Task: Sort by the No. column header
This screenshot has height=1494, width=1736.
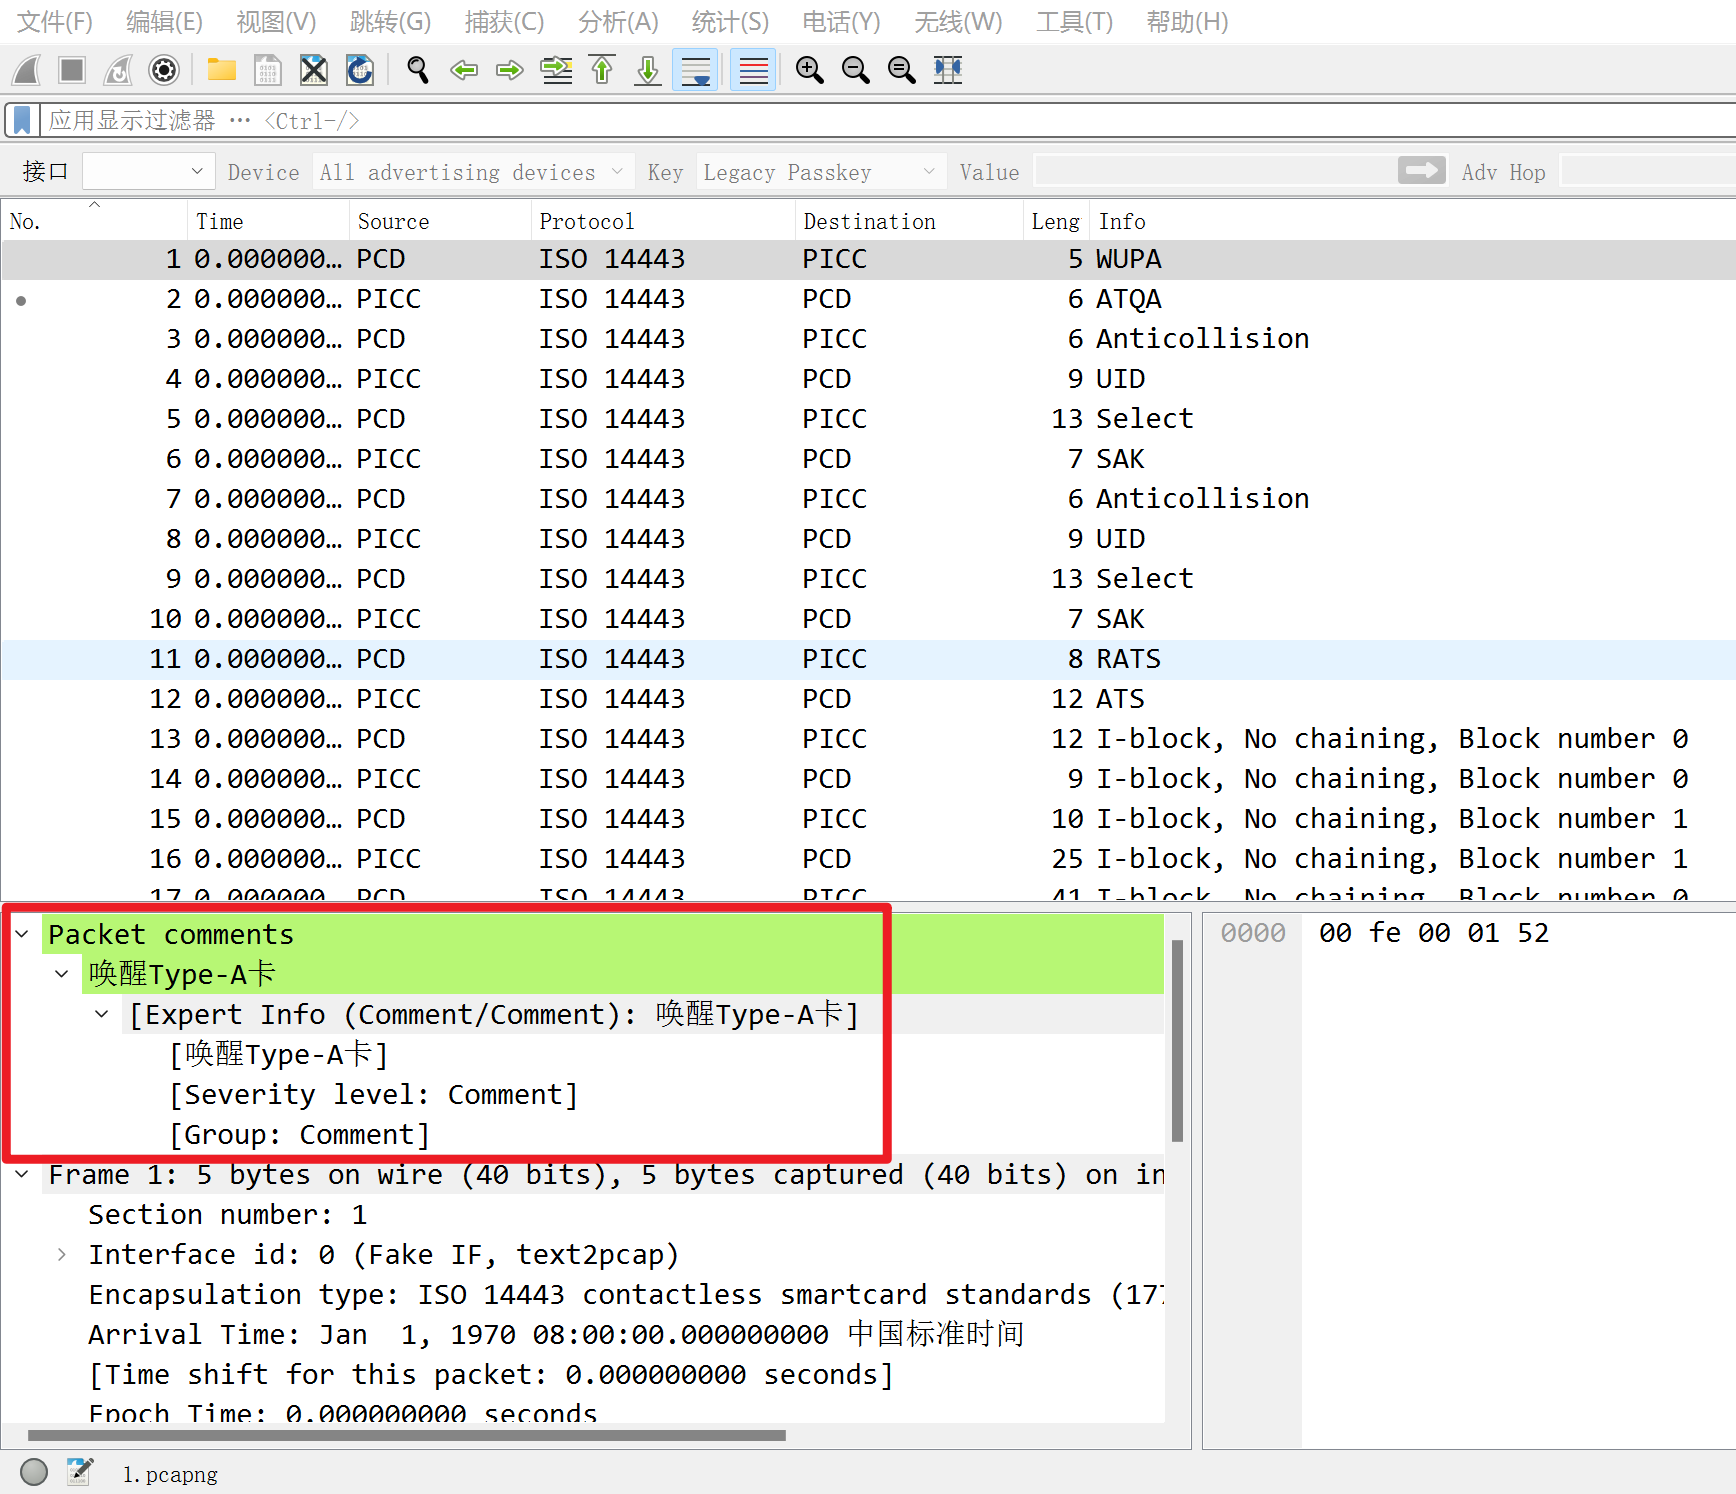Action: [x=94, y=221]
